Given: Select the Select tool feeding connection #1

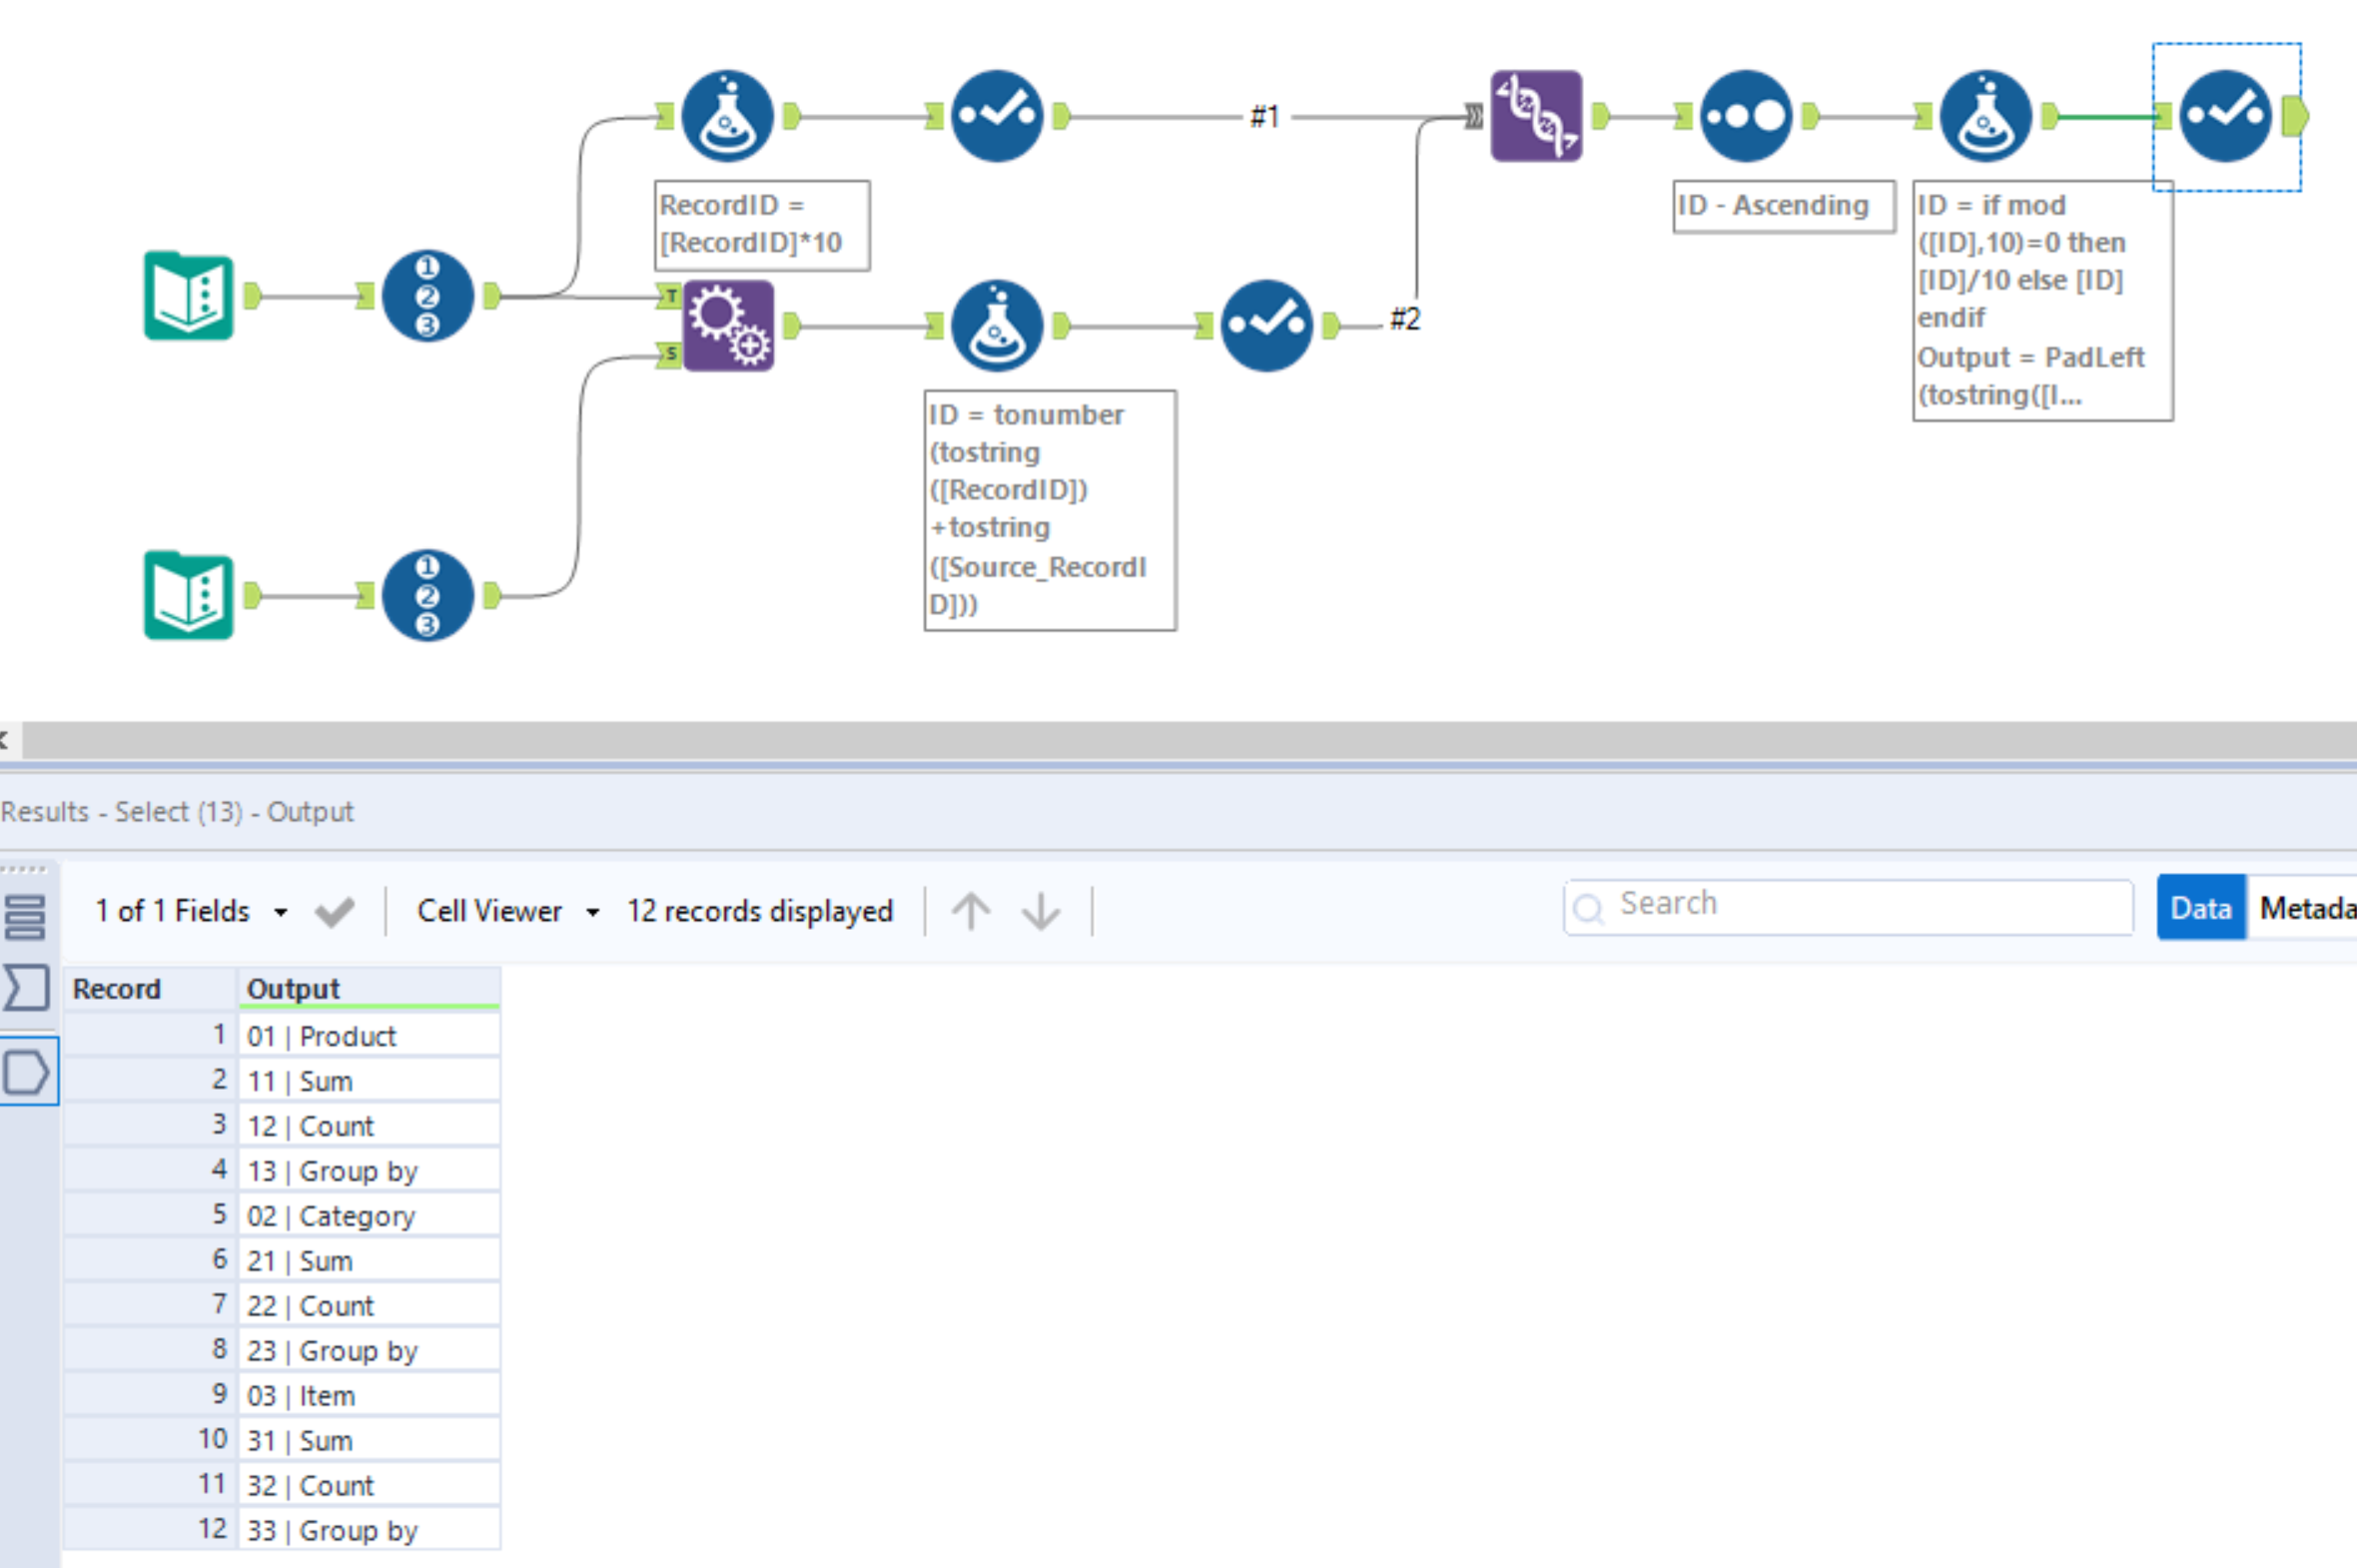Looking at the screenshot, I should pyautogui.click(x=997, y=115).
